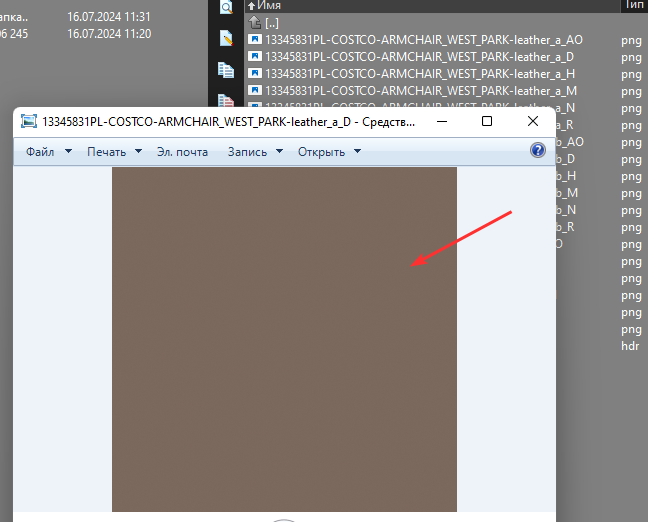648x522 pixels.
Task: Click the date 16.07.2024 11:31 in left panel
Action: pyautogui.click(x=109, y=17)
